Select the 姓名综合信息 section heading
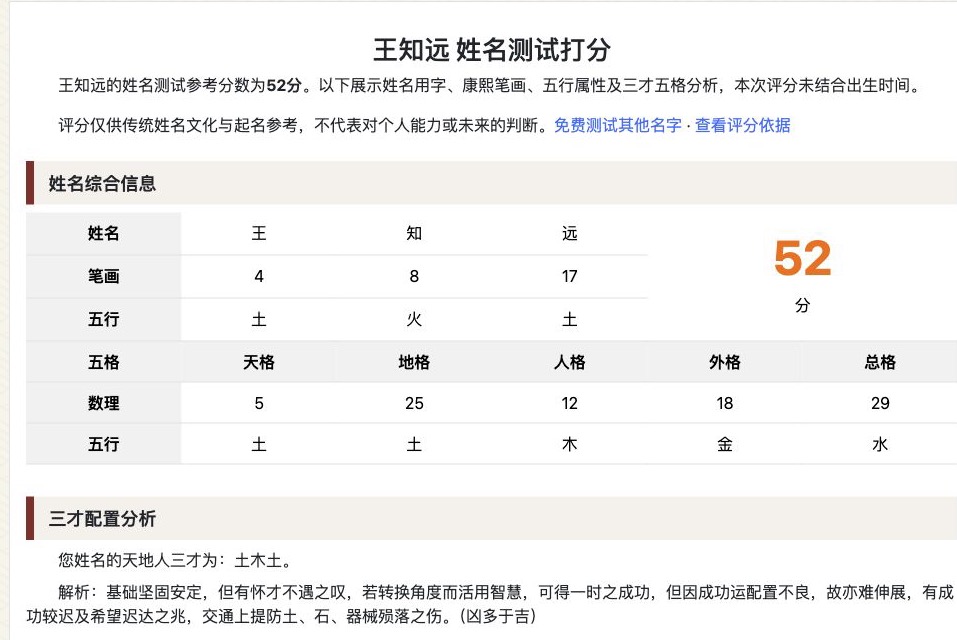 click(102, 183)
